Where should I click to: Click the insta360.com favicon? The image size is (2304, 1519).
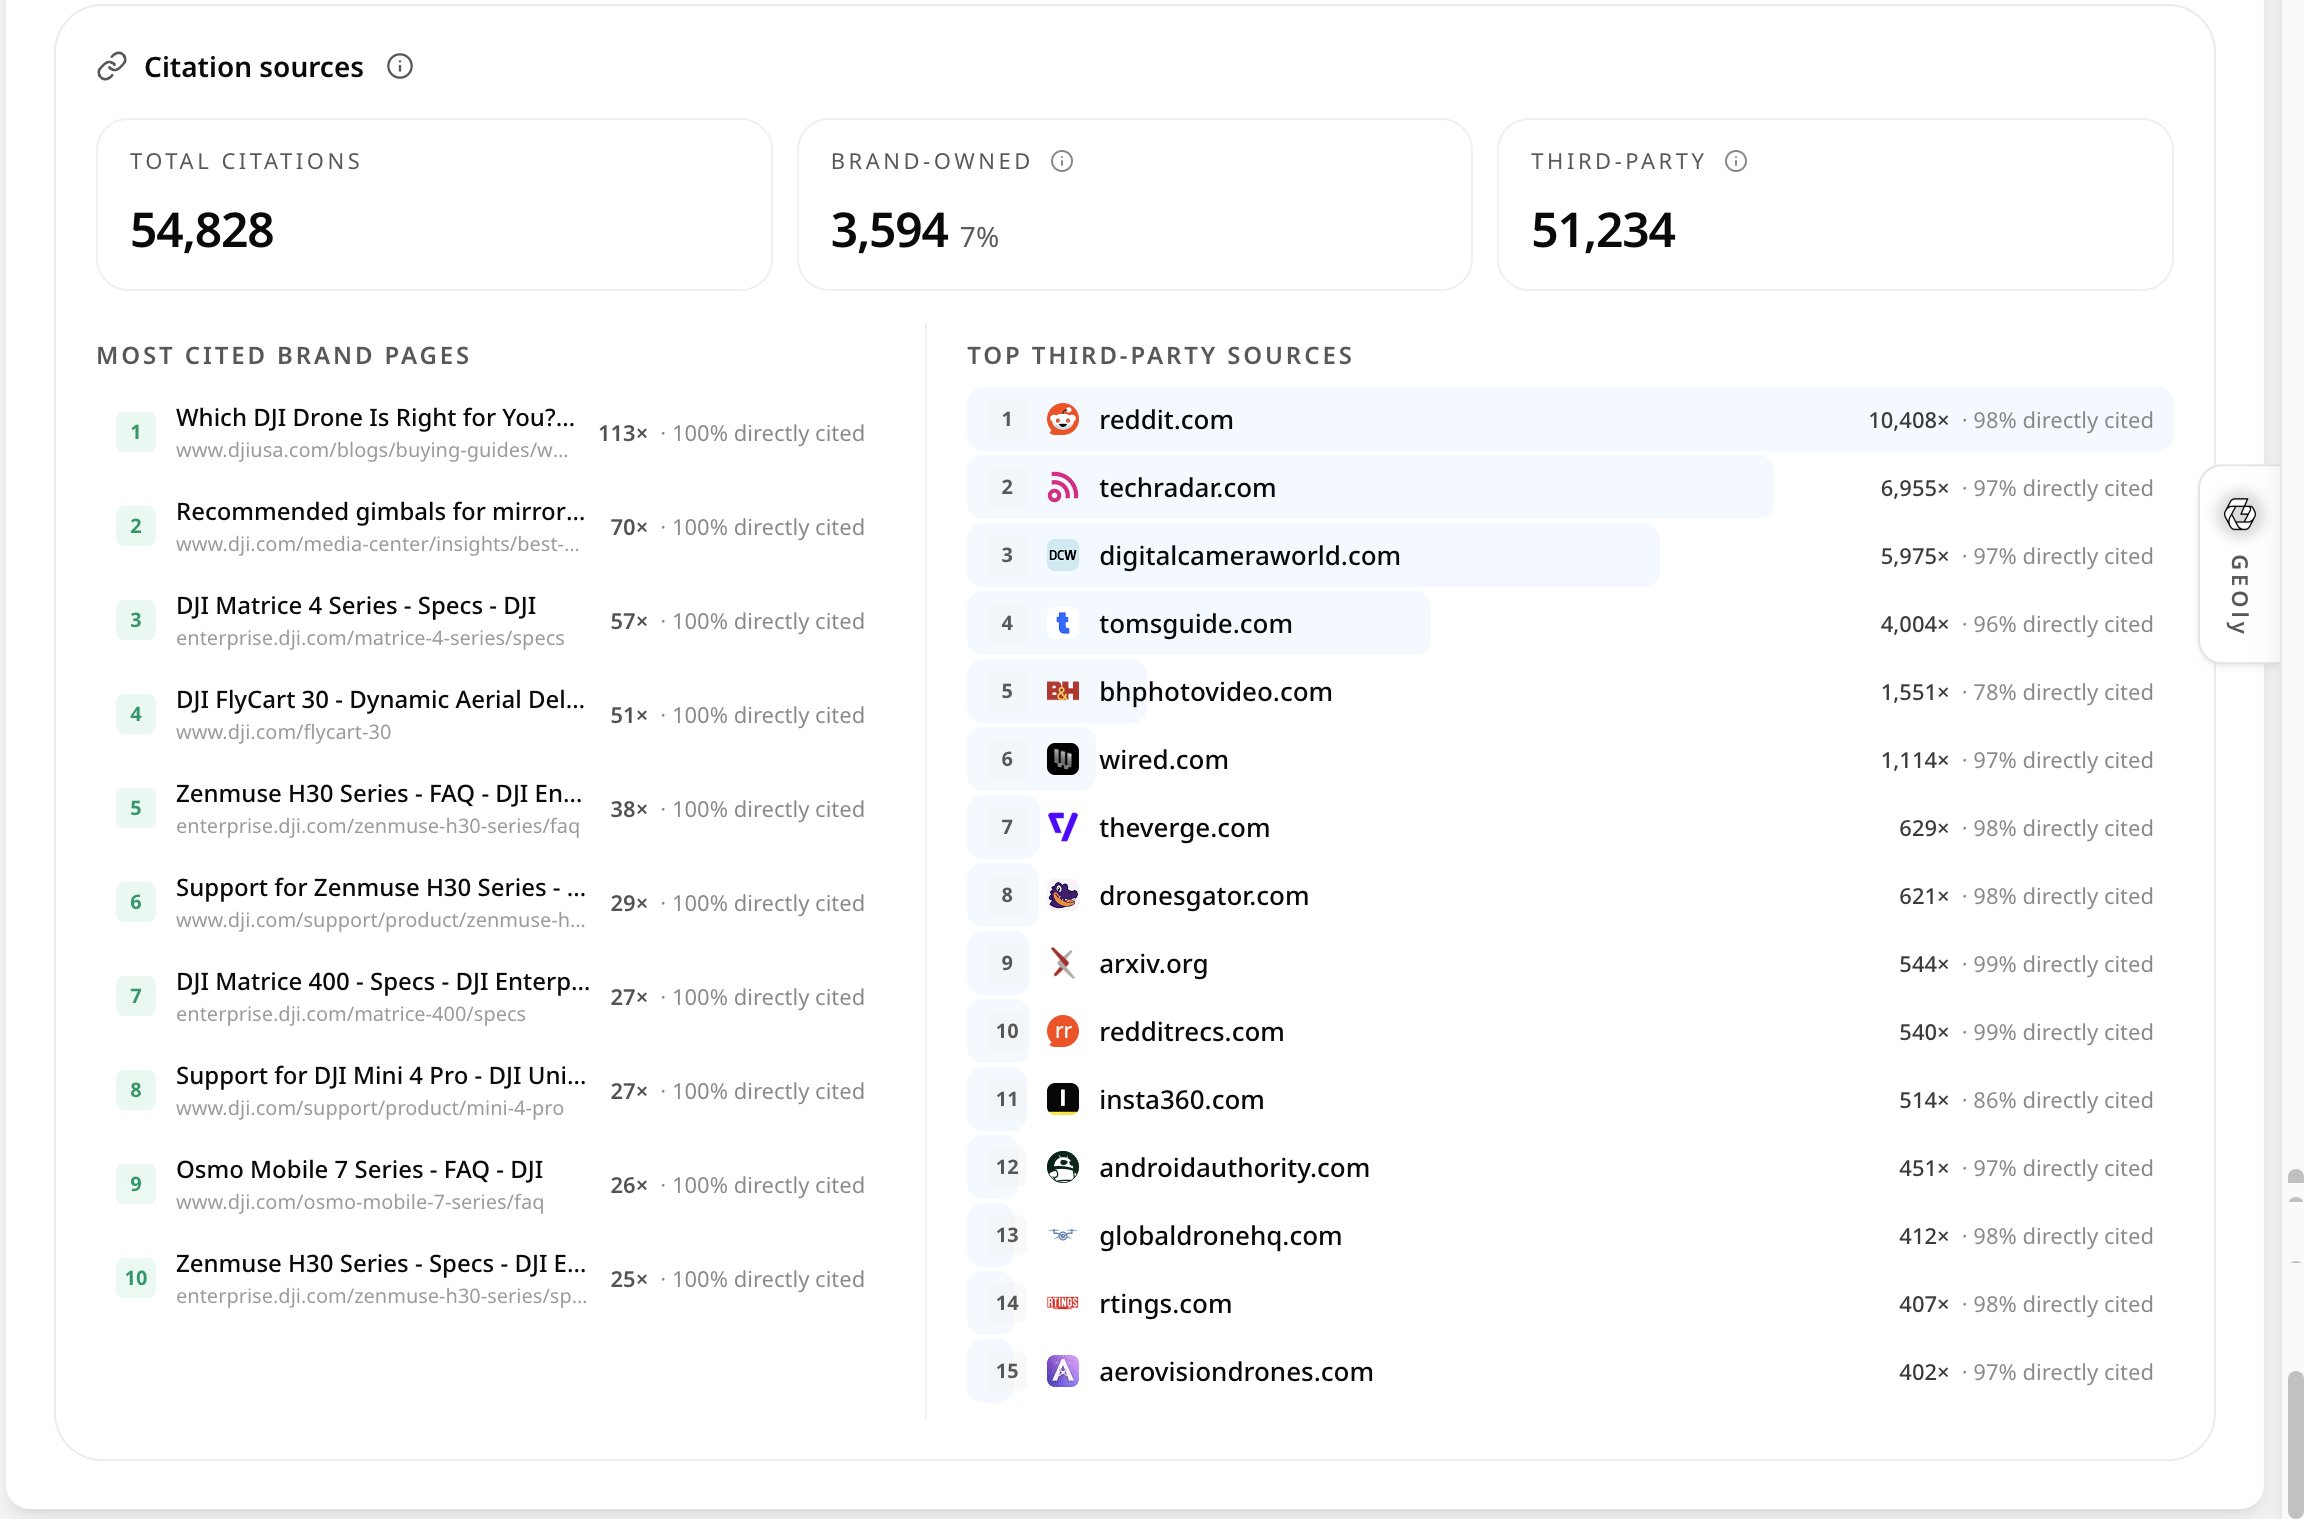(x=1062, y=1100)
